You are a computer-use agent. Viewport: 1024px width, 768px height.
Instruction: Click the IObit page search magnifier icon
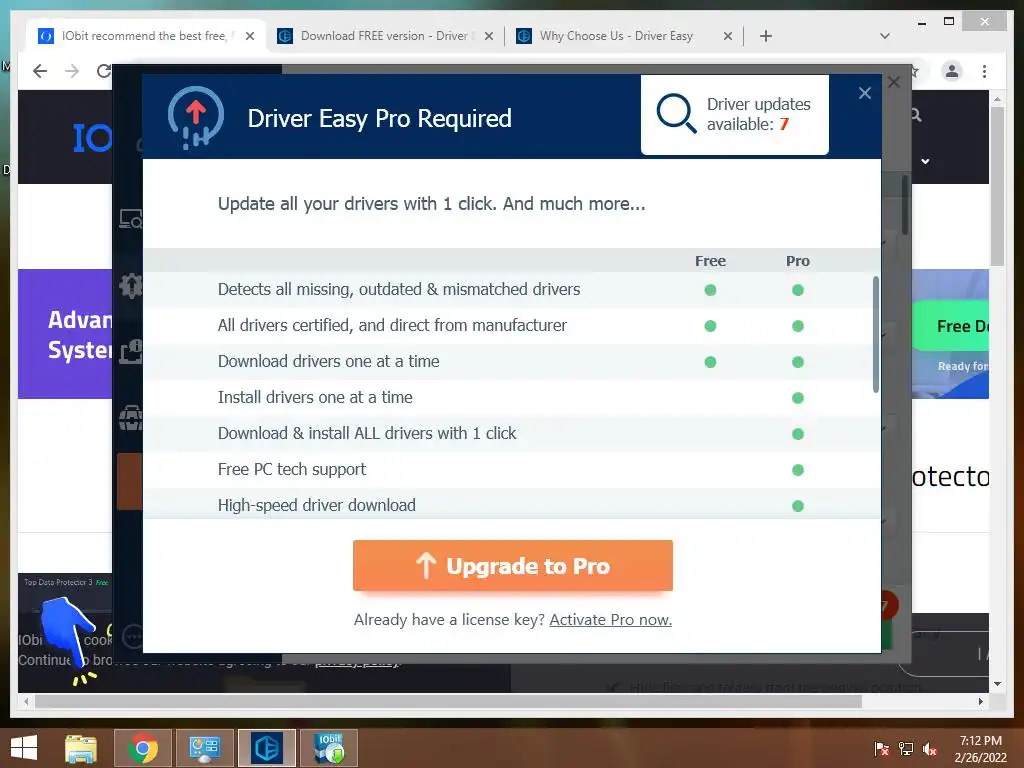pos(916,116)
